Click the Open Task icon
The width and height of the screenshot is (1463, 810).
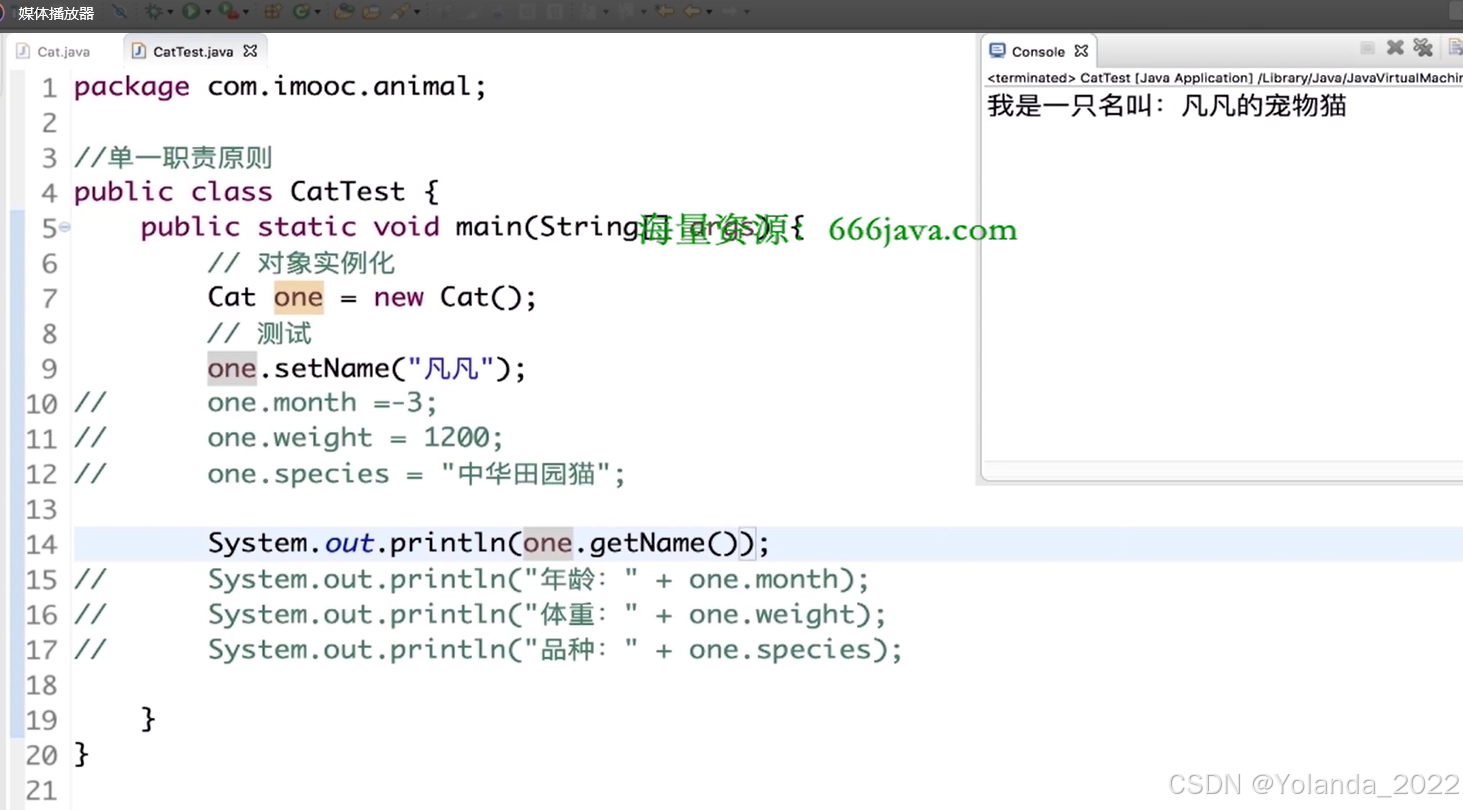click(x=371, y=12)
